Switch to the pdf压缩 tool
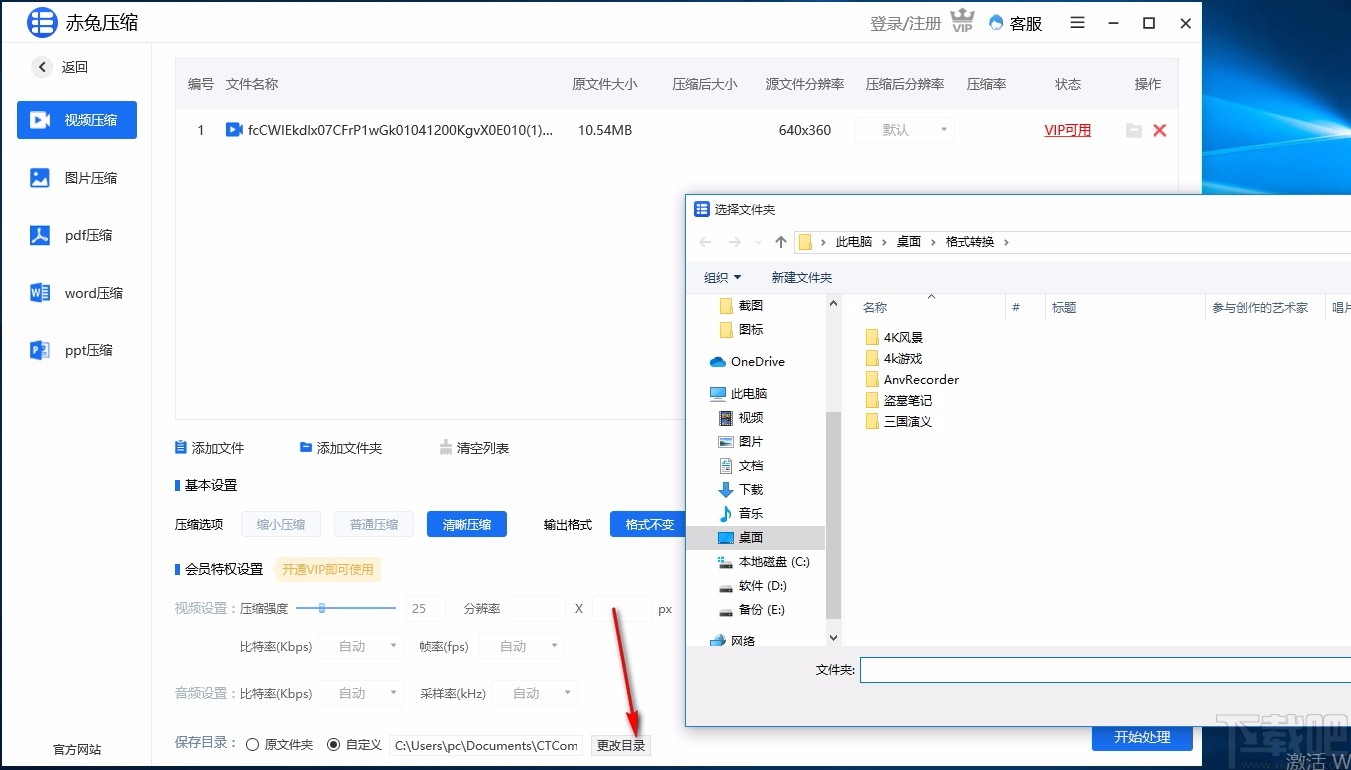This screenshot has width=1351, height=770. [x=76, y=234]
